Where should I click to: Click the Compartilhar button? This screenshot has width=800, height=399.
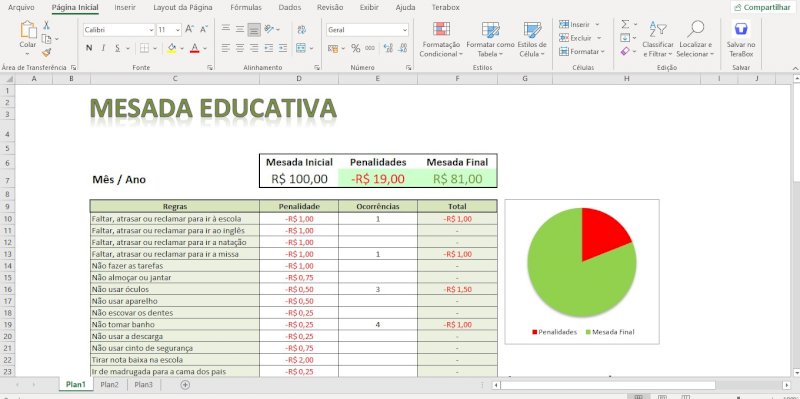tap(762, 8)
